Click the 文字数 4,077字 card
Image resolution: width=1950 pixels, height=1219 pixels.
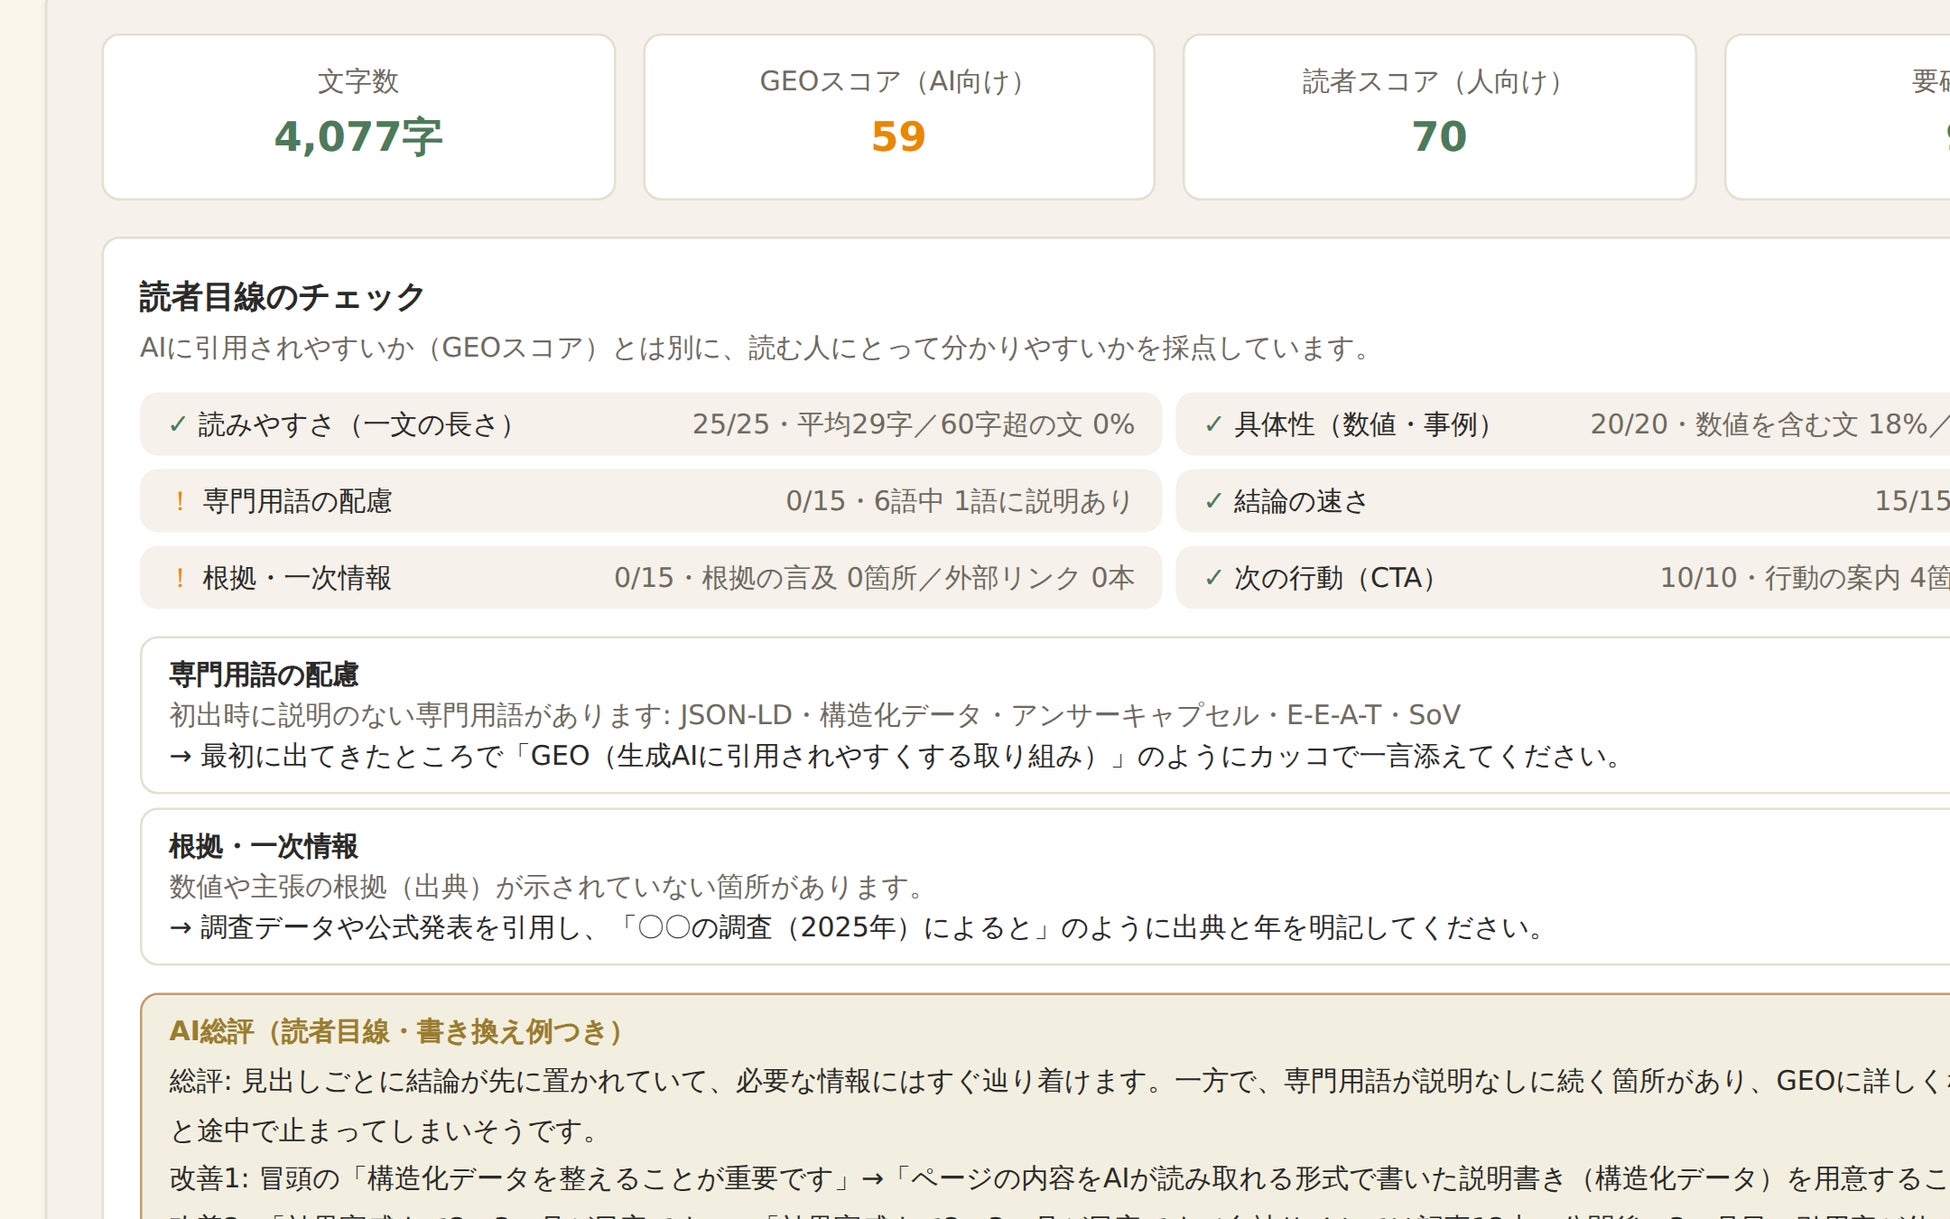358,117
